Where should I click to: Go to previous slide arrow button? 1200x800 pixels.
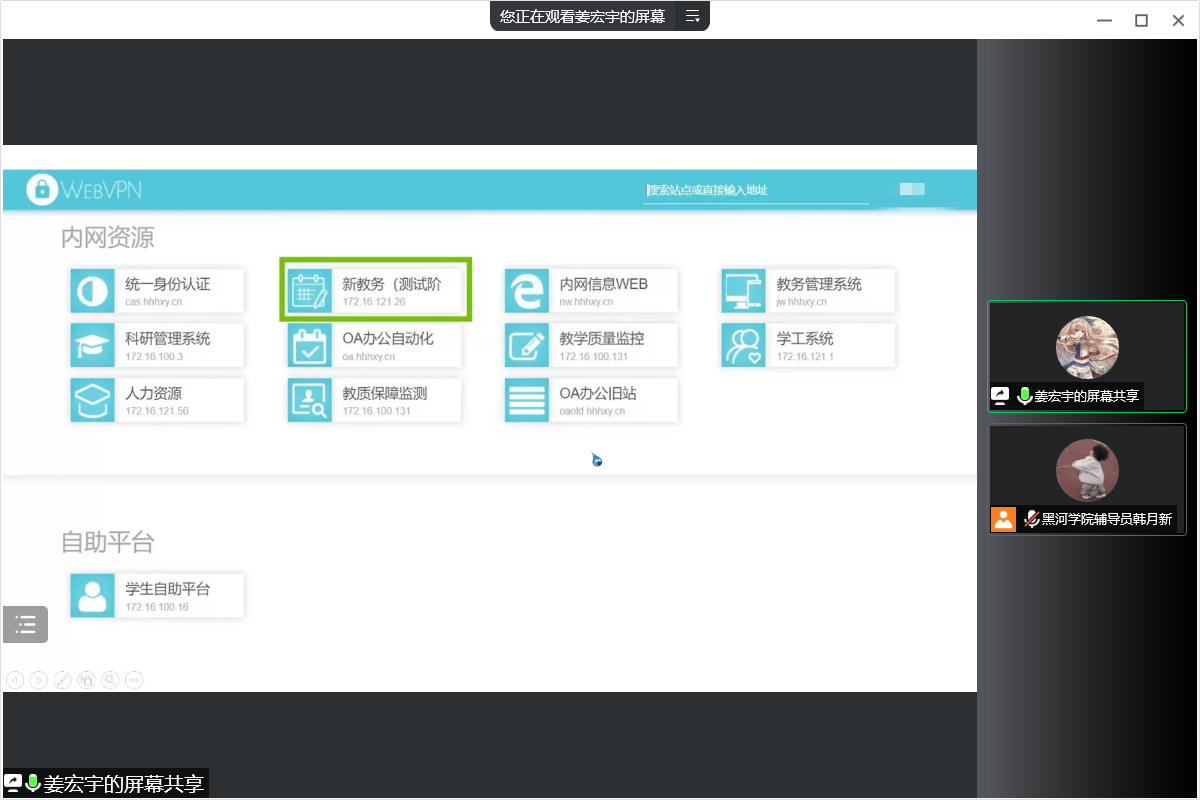15,680
